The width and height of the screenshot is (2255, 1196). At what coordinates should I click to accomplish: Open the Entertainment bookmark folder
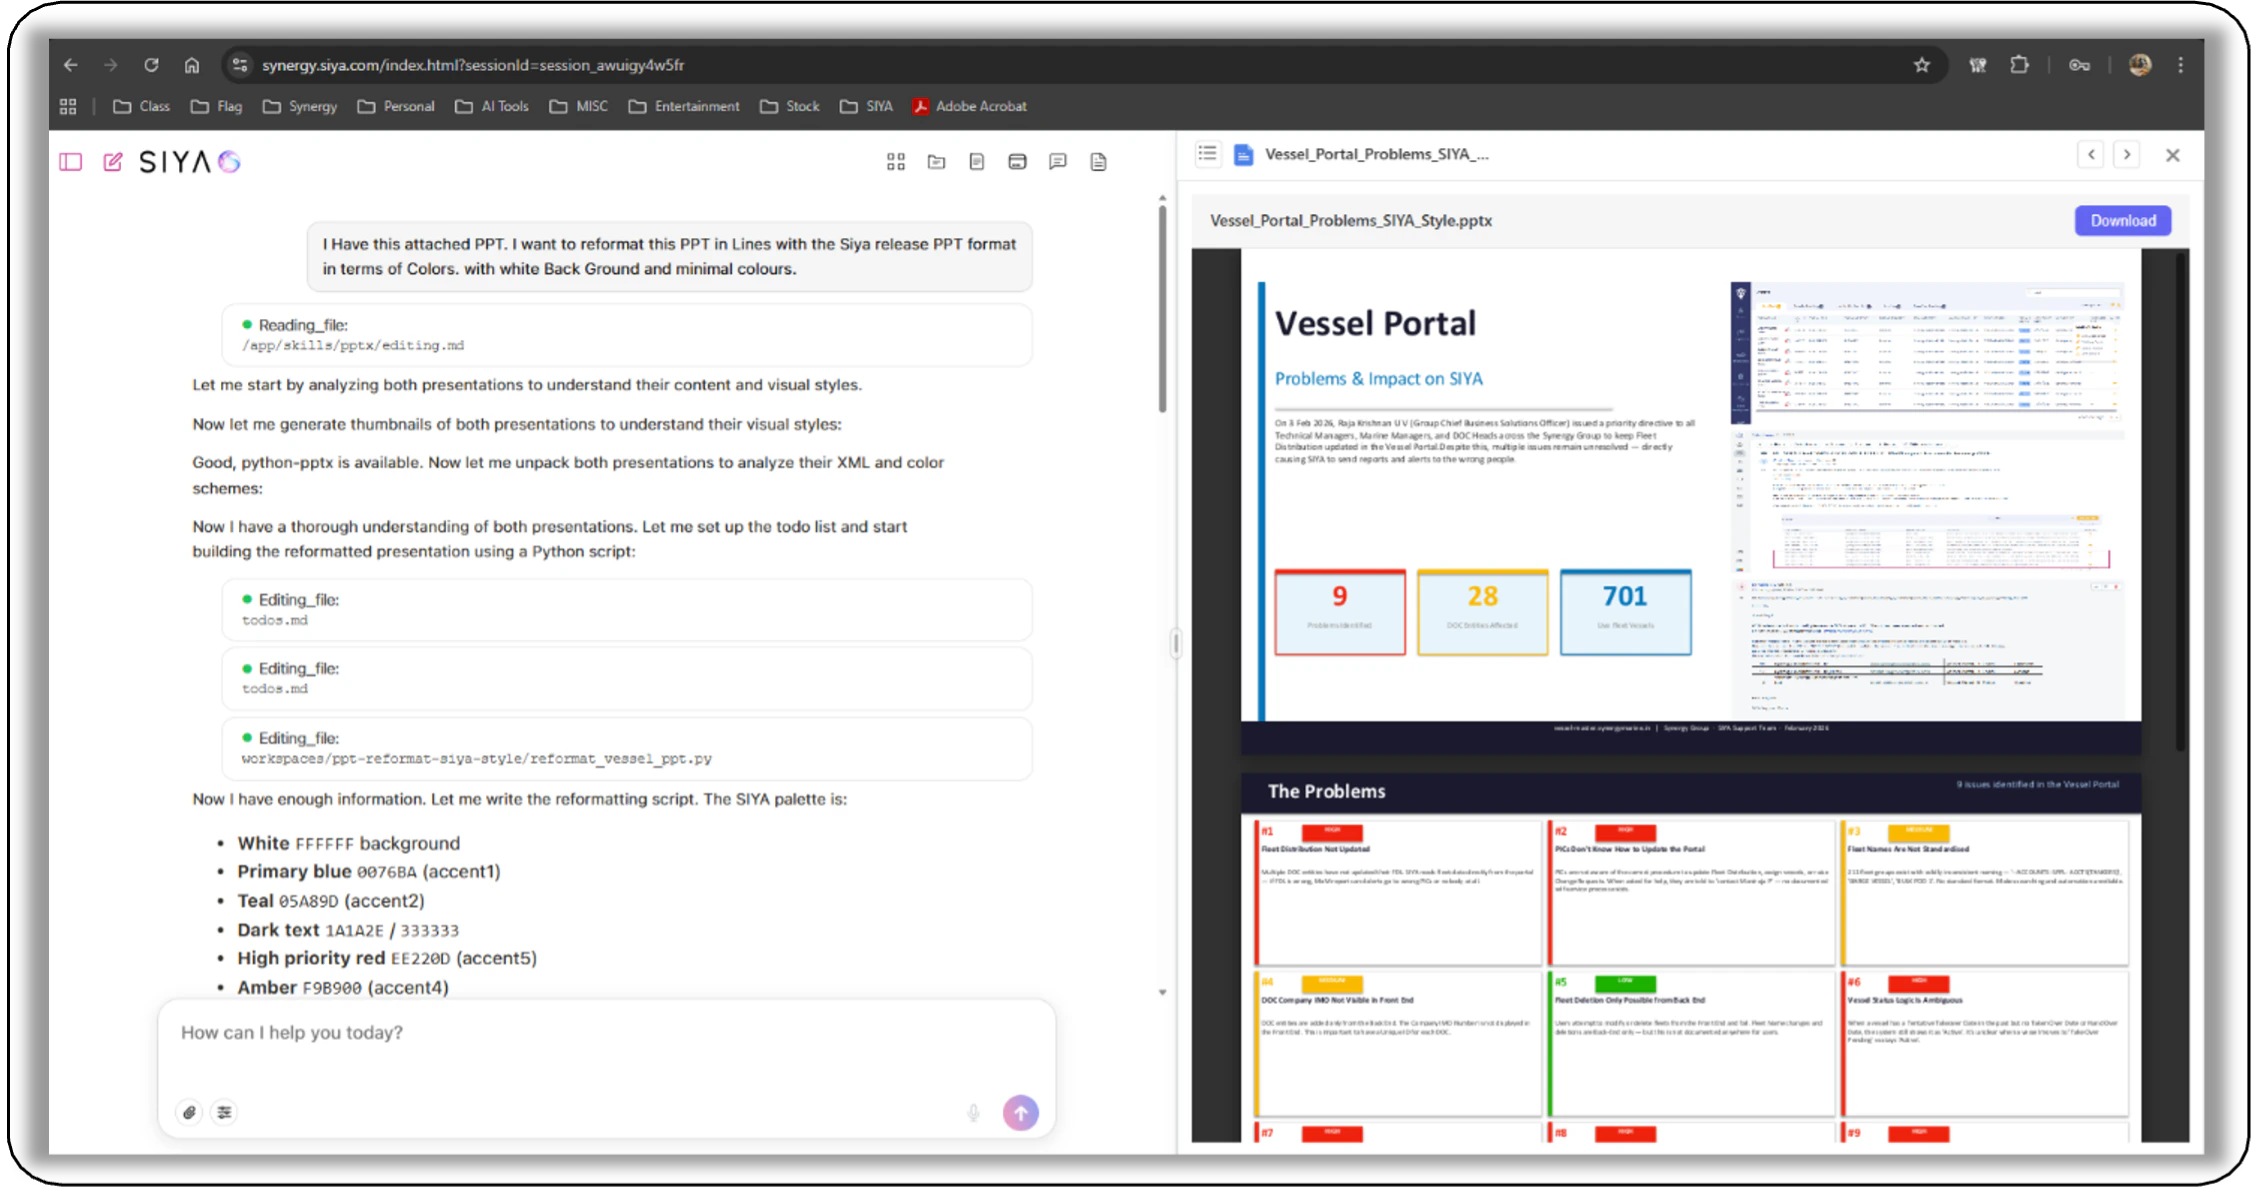tap(684, 106)
